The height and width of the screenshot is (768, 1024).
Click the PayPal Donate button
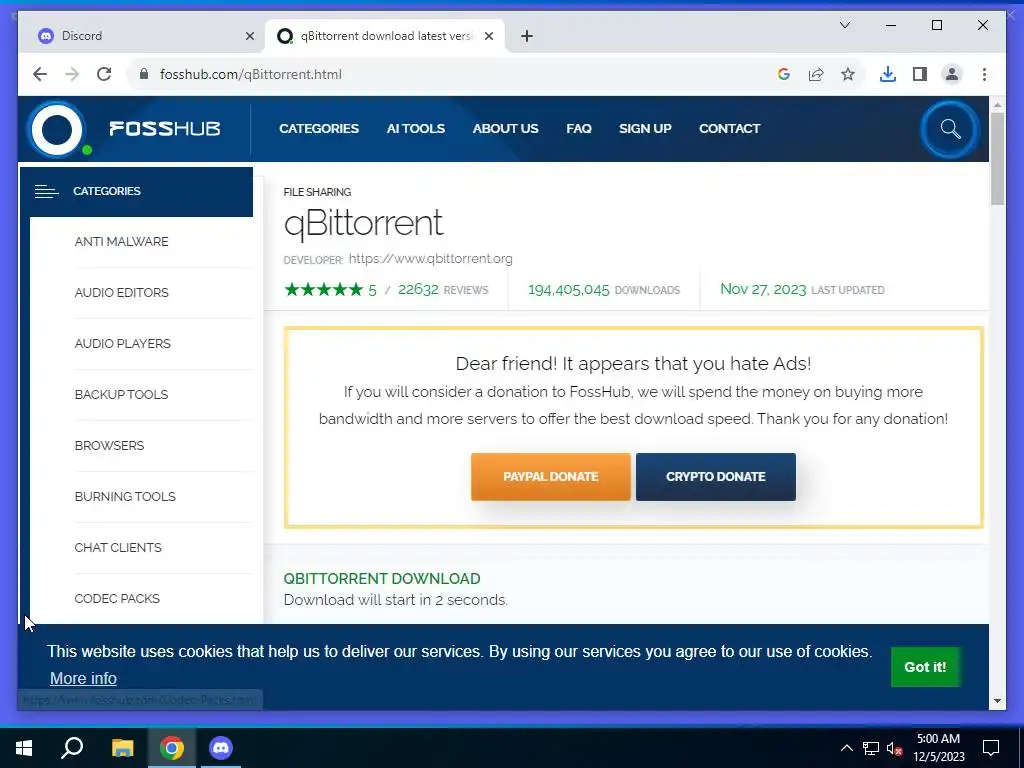click(551, 477)
